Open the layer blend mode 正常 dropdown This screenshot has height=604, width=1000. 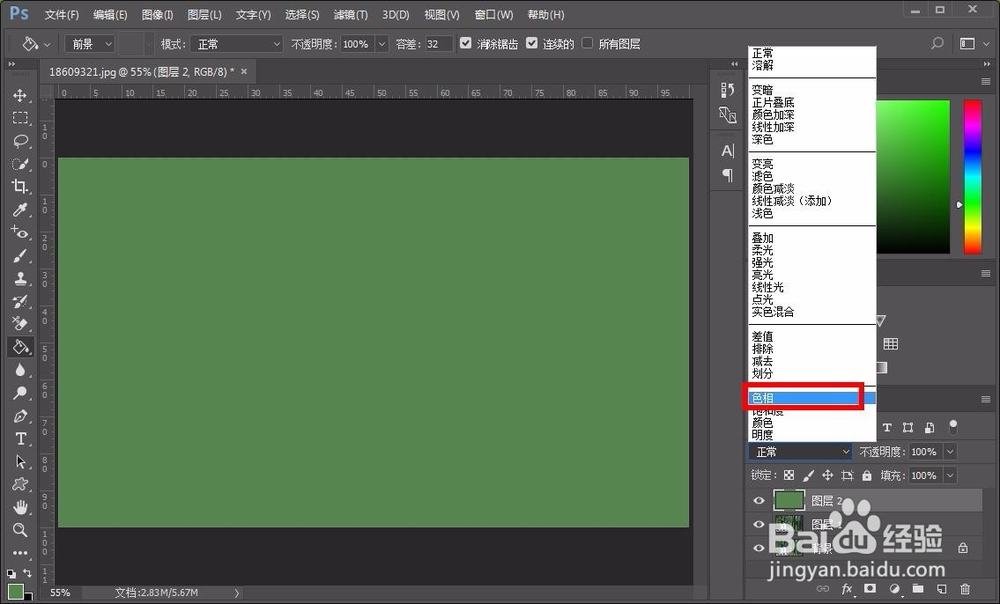pos(800,452)
